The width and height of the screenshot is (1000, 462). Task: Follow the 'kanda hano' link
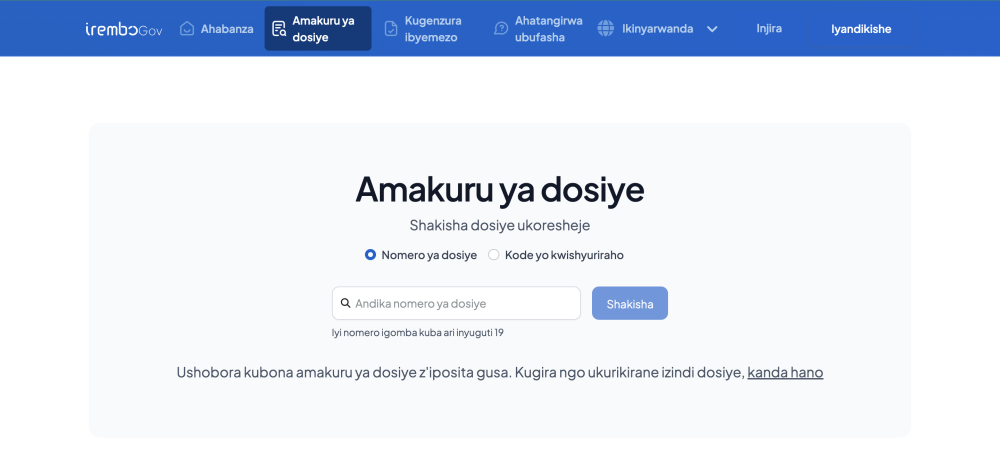(785, 373)
